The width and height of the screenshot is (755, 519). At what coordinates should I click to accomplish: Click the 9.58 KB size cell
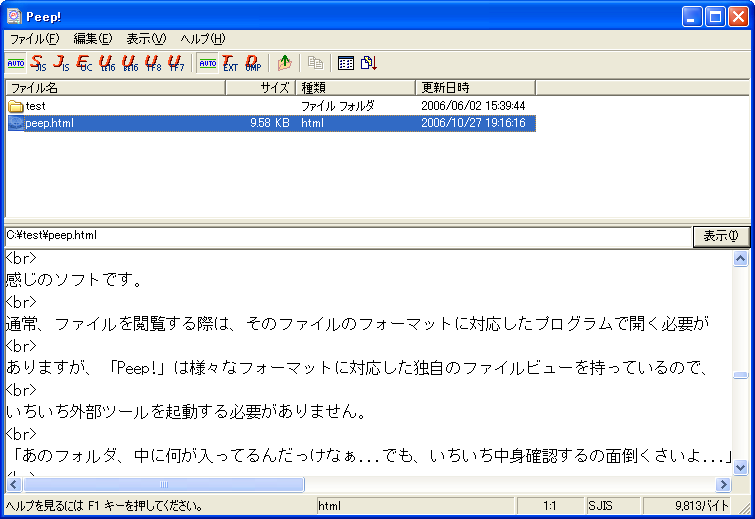[x=270, y=123]
